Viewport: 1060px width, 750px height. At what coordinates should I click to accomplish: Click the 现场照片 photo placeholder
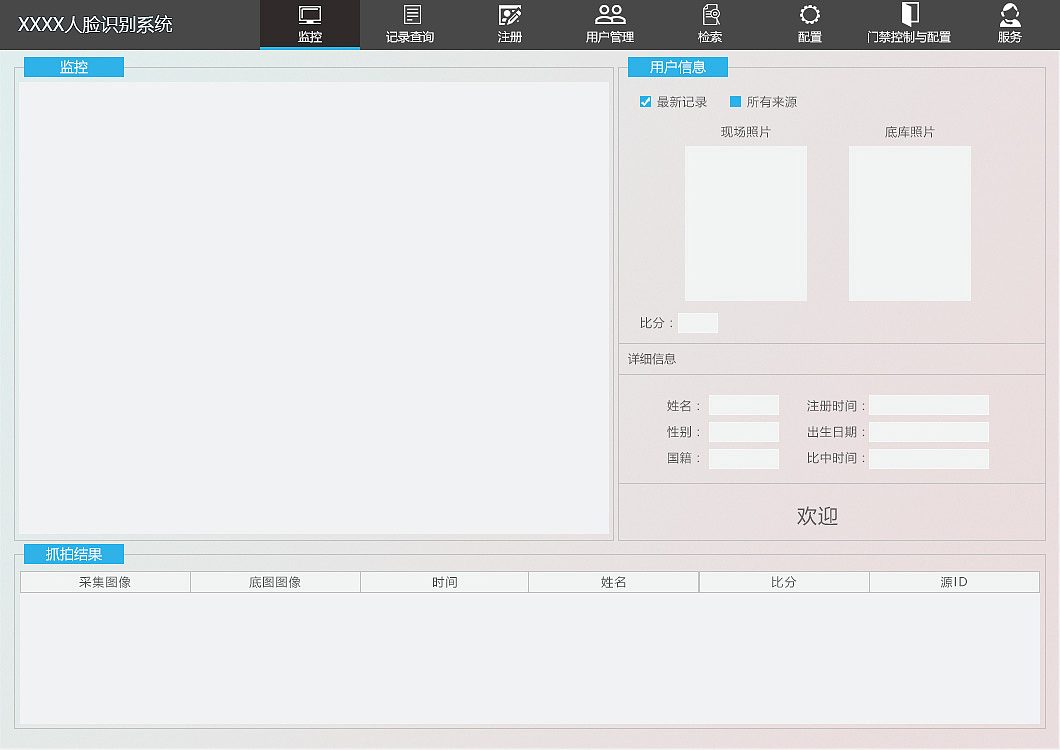pyautogui.click(x=746, y=223)
